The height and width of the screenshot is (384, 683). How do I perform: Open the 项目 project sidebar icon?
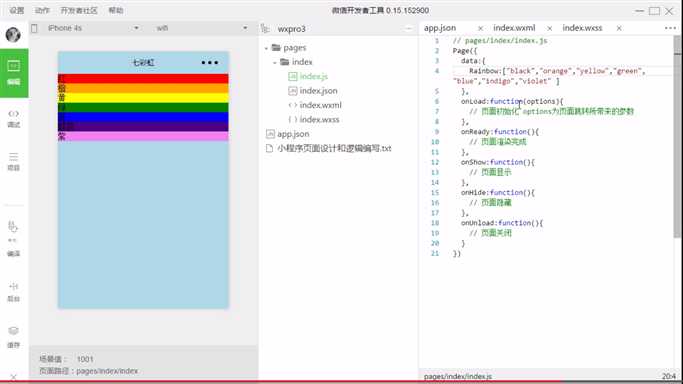pyautogui.click(x=14, y=162)
